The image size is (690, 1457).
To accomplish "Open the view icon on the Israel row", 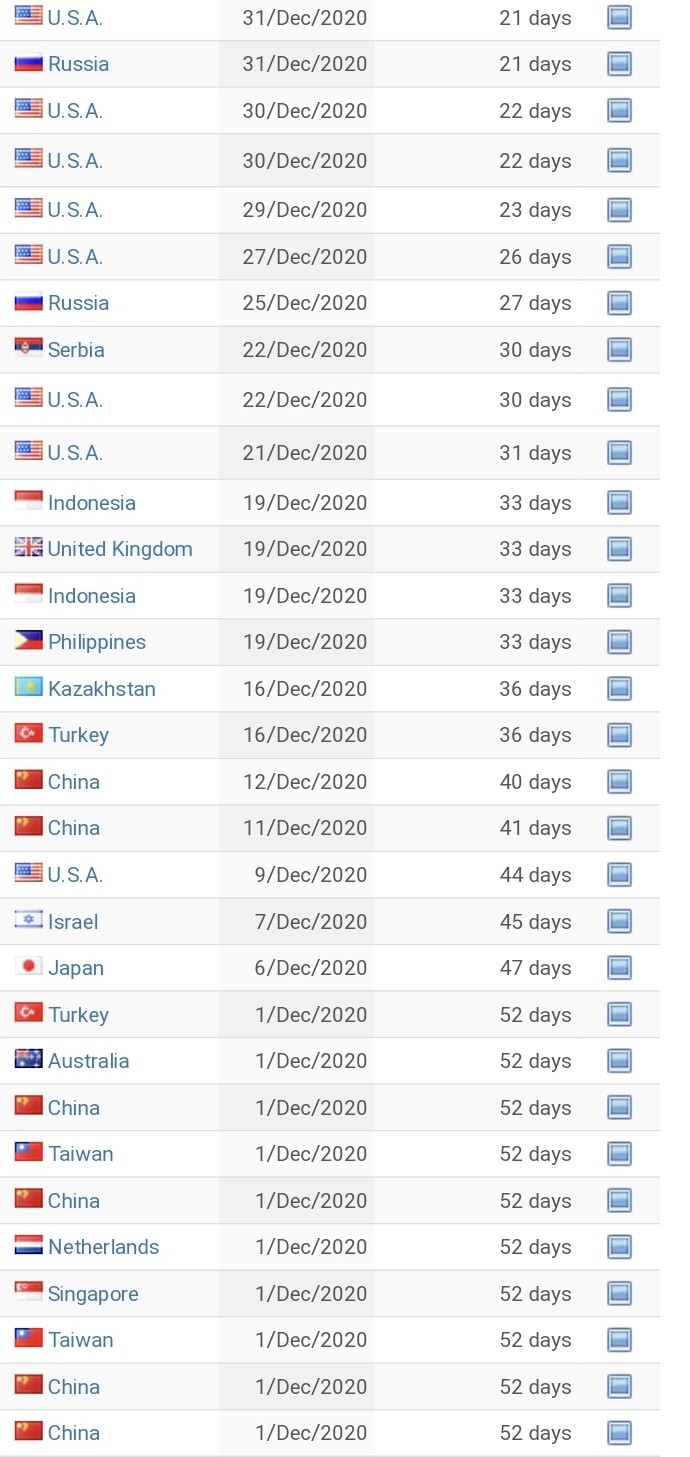I will coord(619,922).
